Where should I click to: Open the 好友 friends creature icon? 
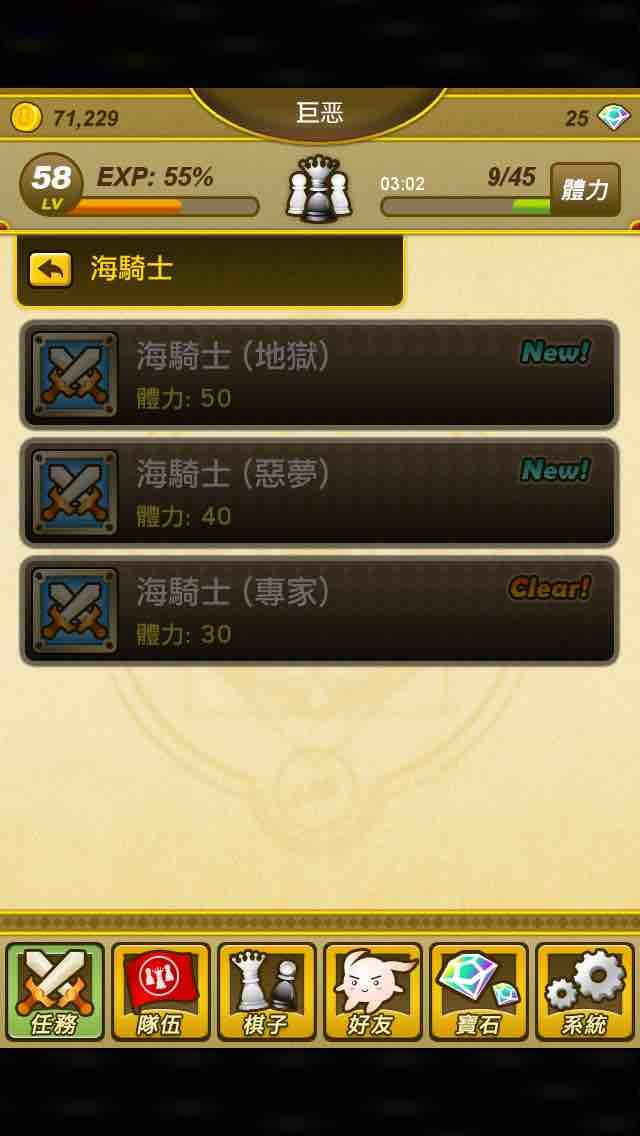[x=373, y=991]
